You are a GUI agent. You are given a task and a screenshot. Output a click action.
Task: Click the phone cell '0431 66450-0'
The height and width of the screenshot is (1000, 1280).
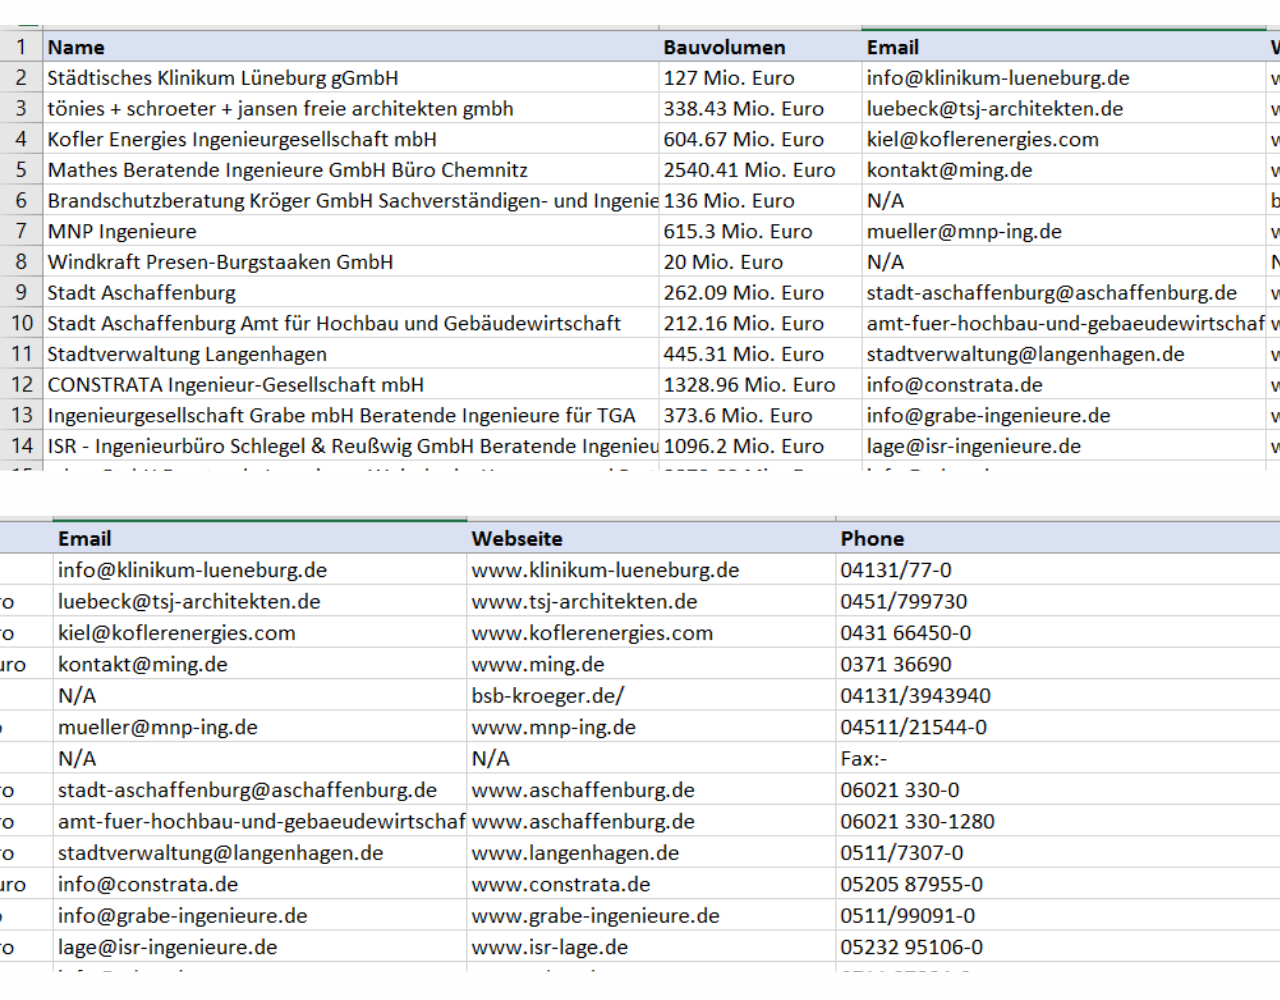tap(1058, 633)
